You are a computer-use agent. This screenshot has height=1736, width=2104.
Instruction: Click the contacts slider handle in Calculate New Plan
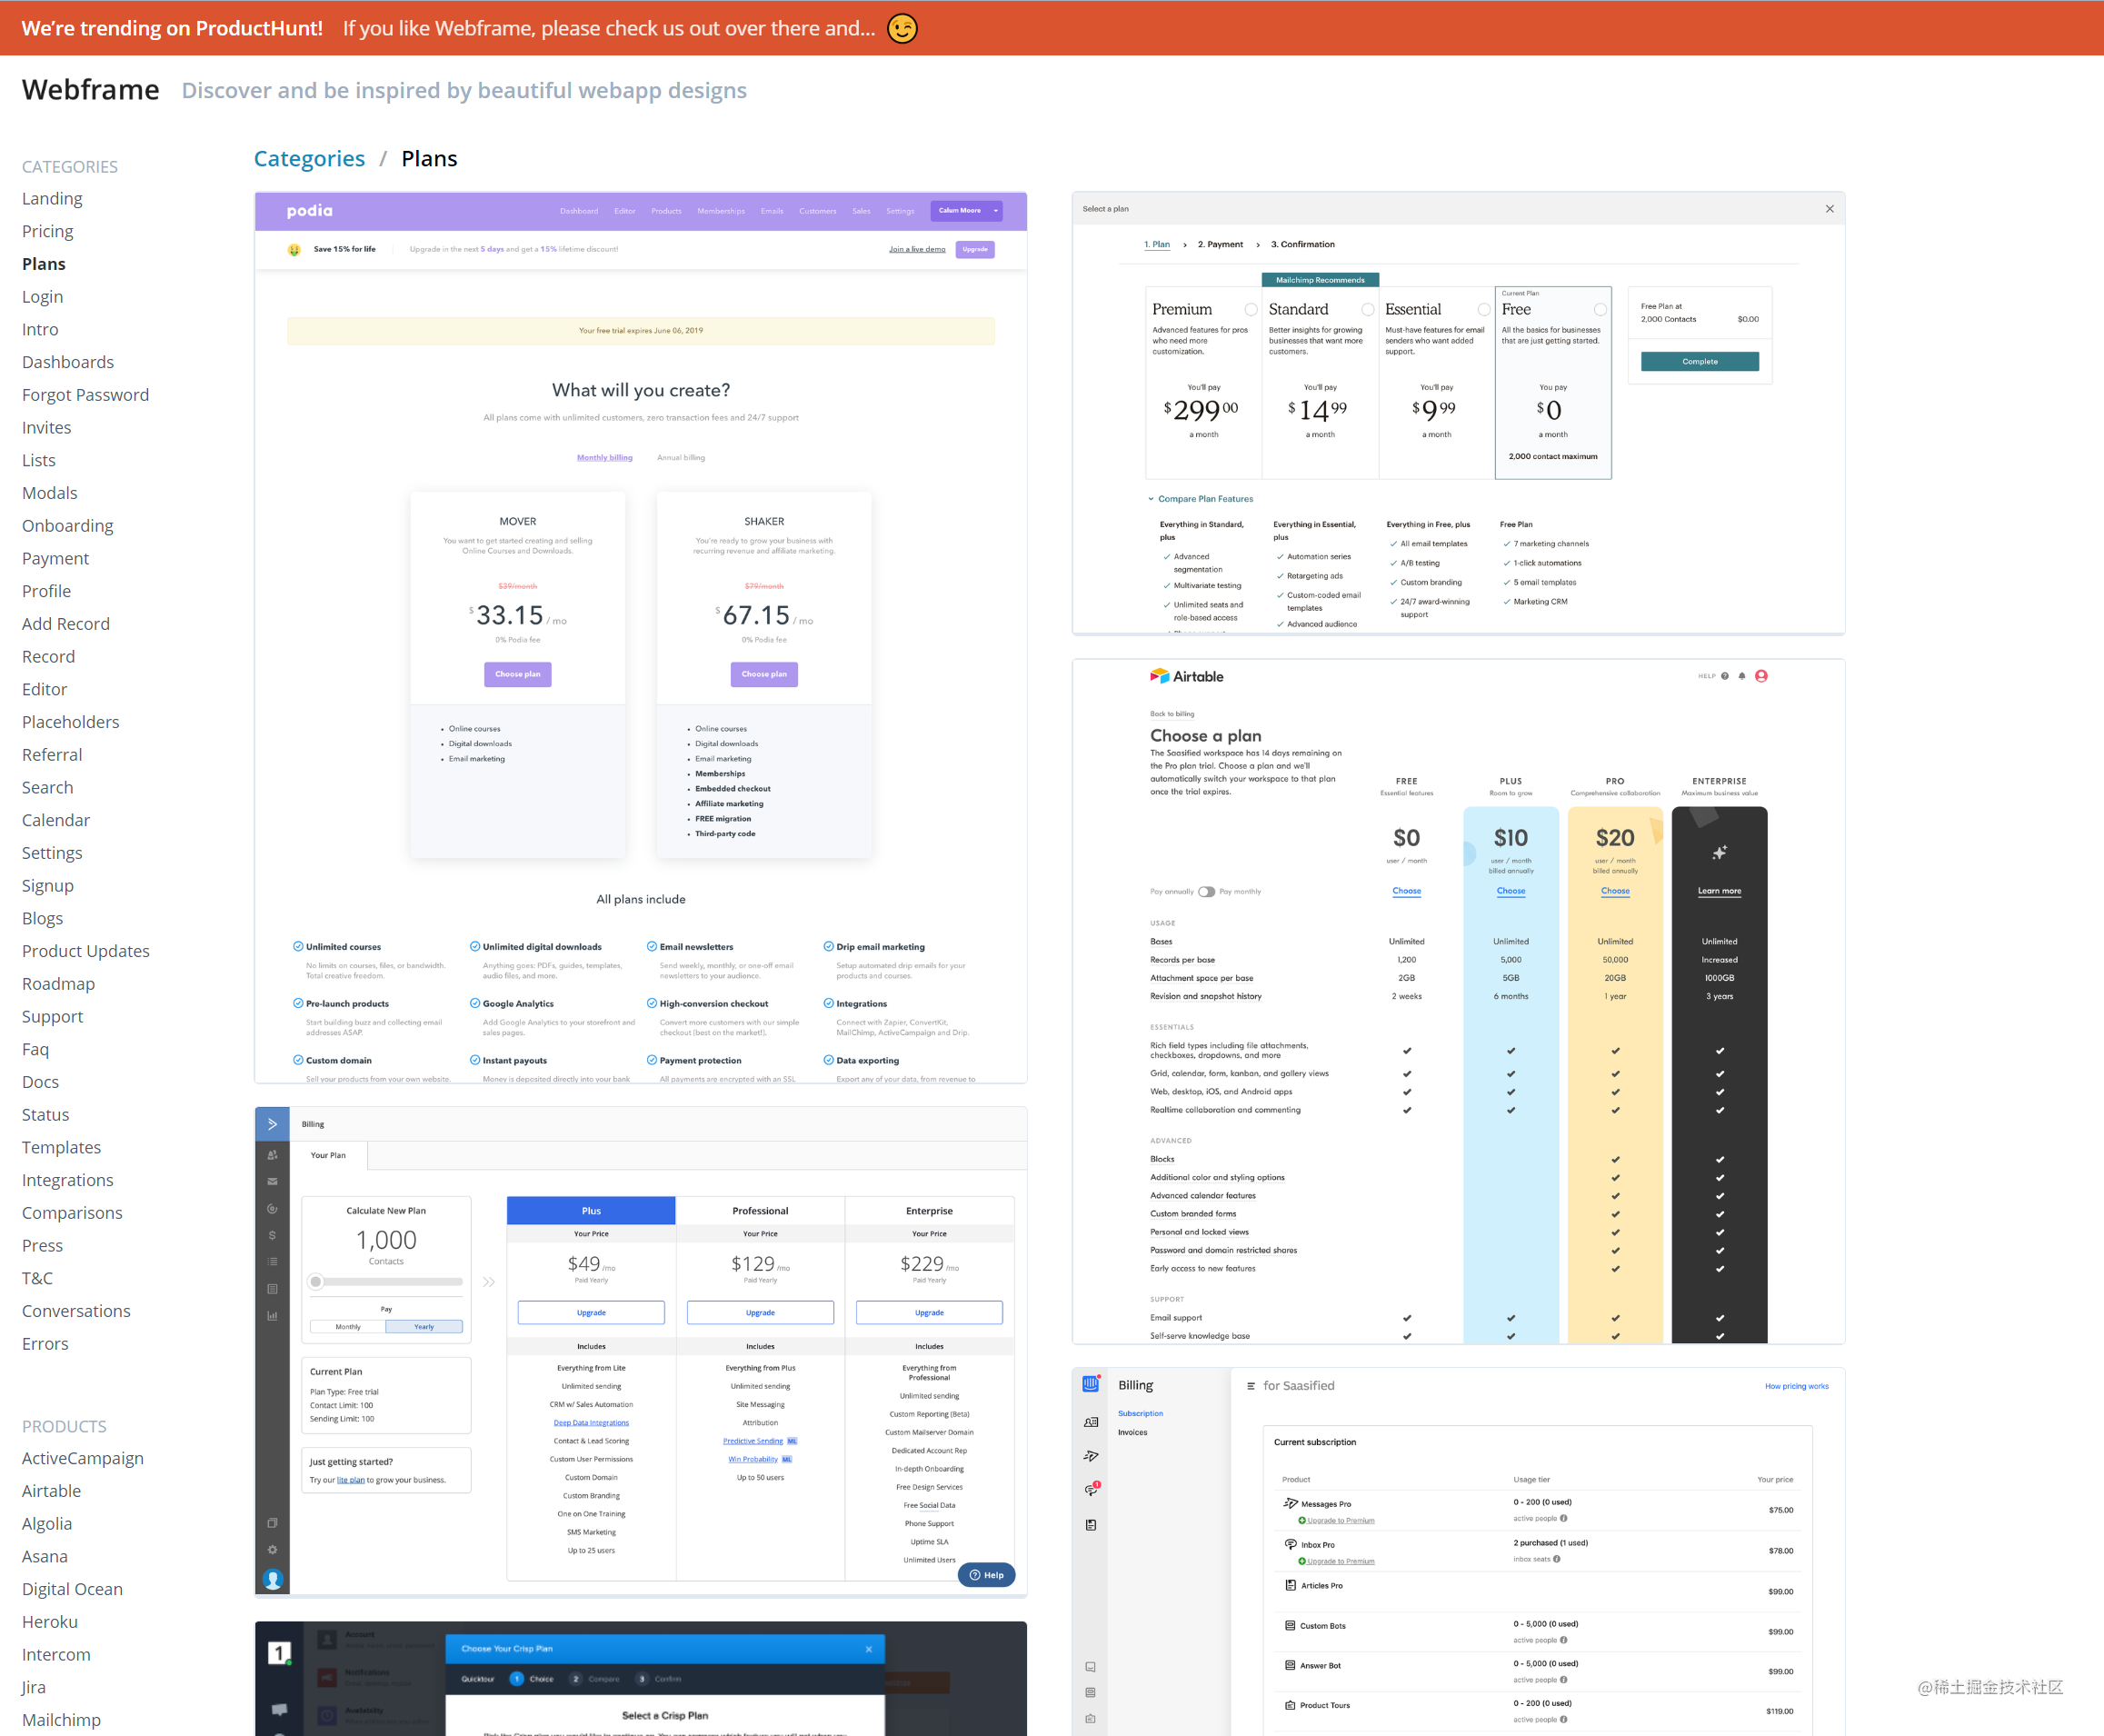(316, 1282)
